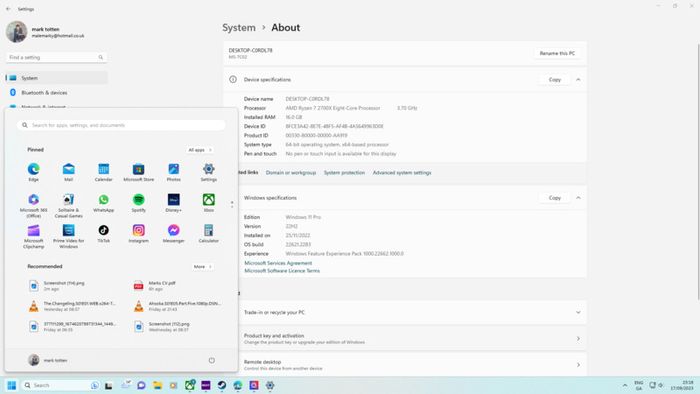Open recommended file Marks CV.pdf
The height and width of the screenshot is (394, 700).
176,286
